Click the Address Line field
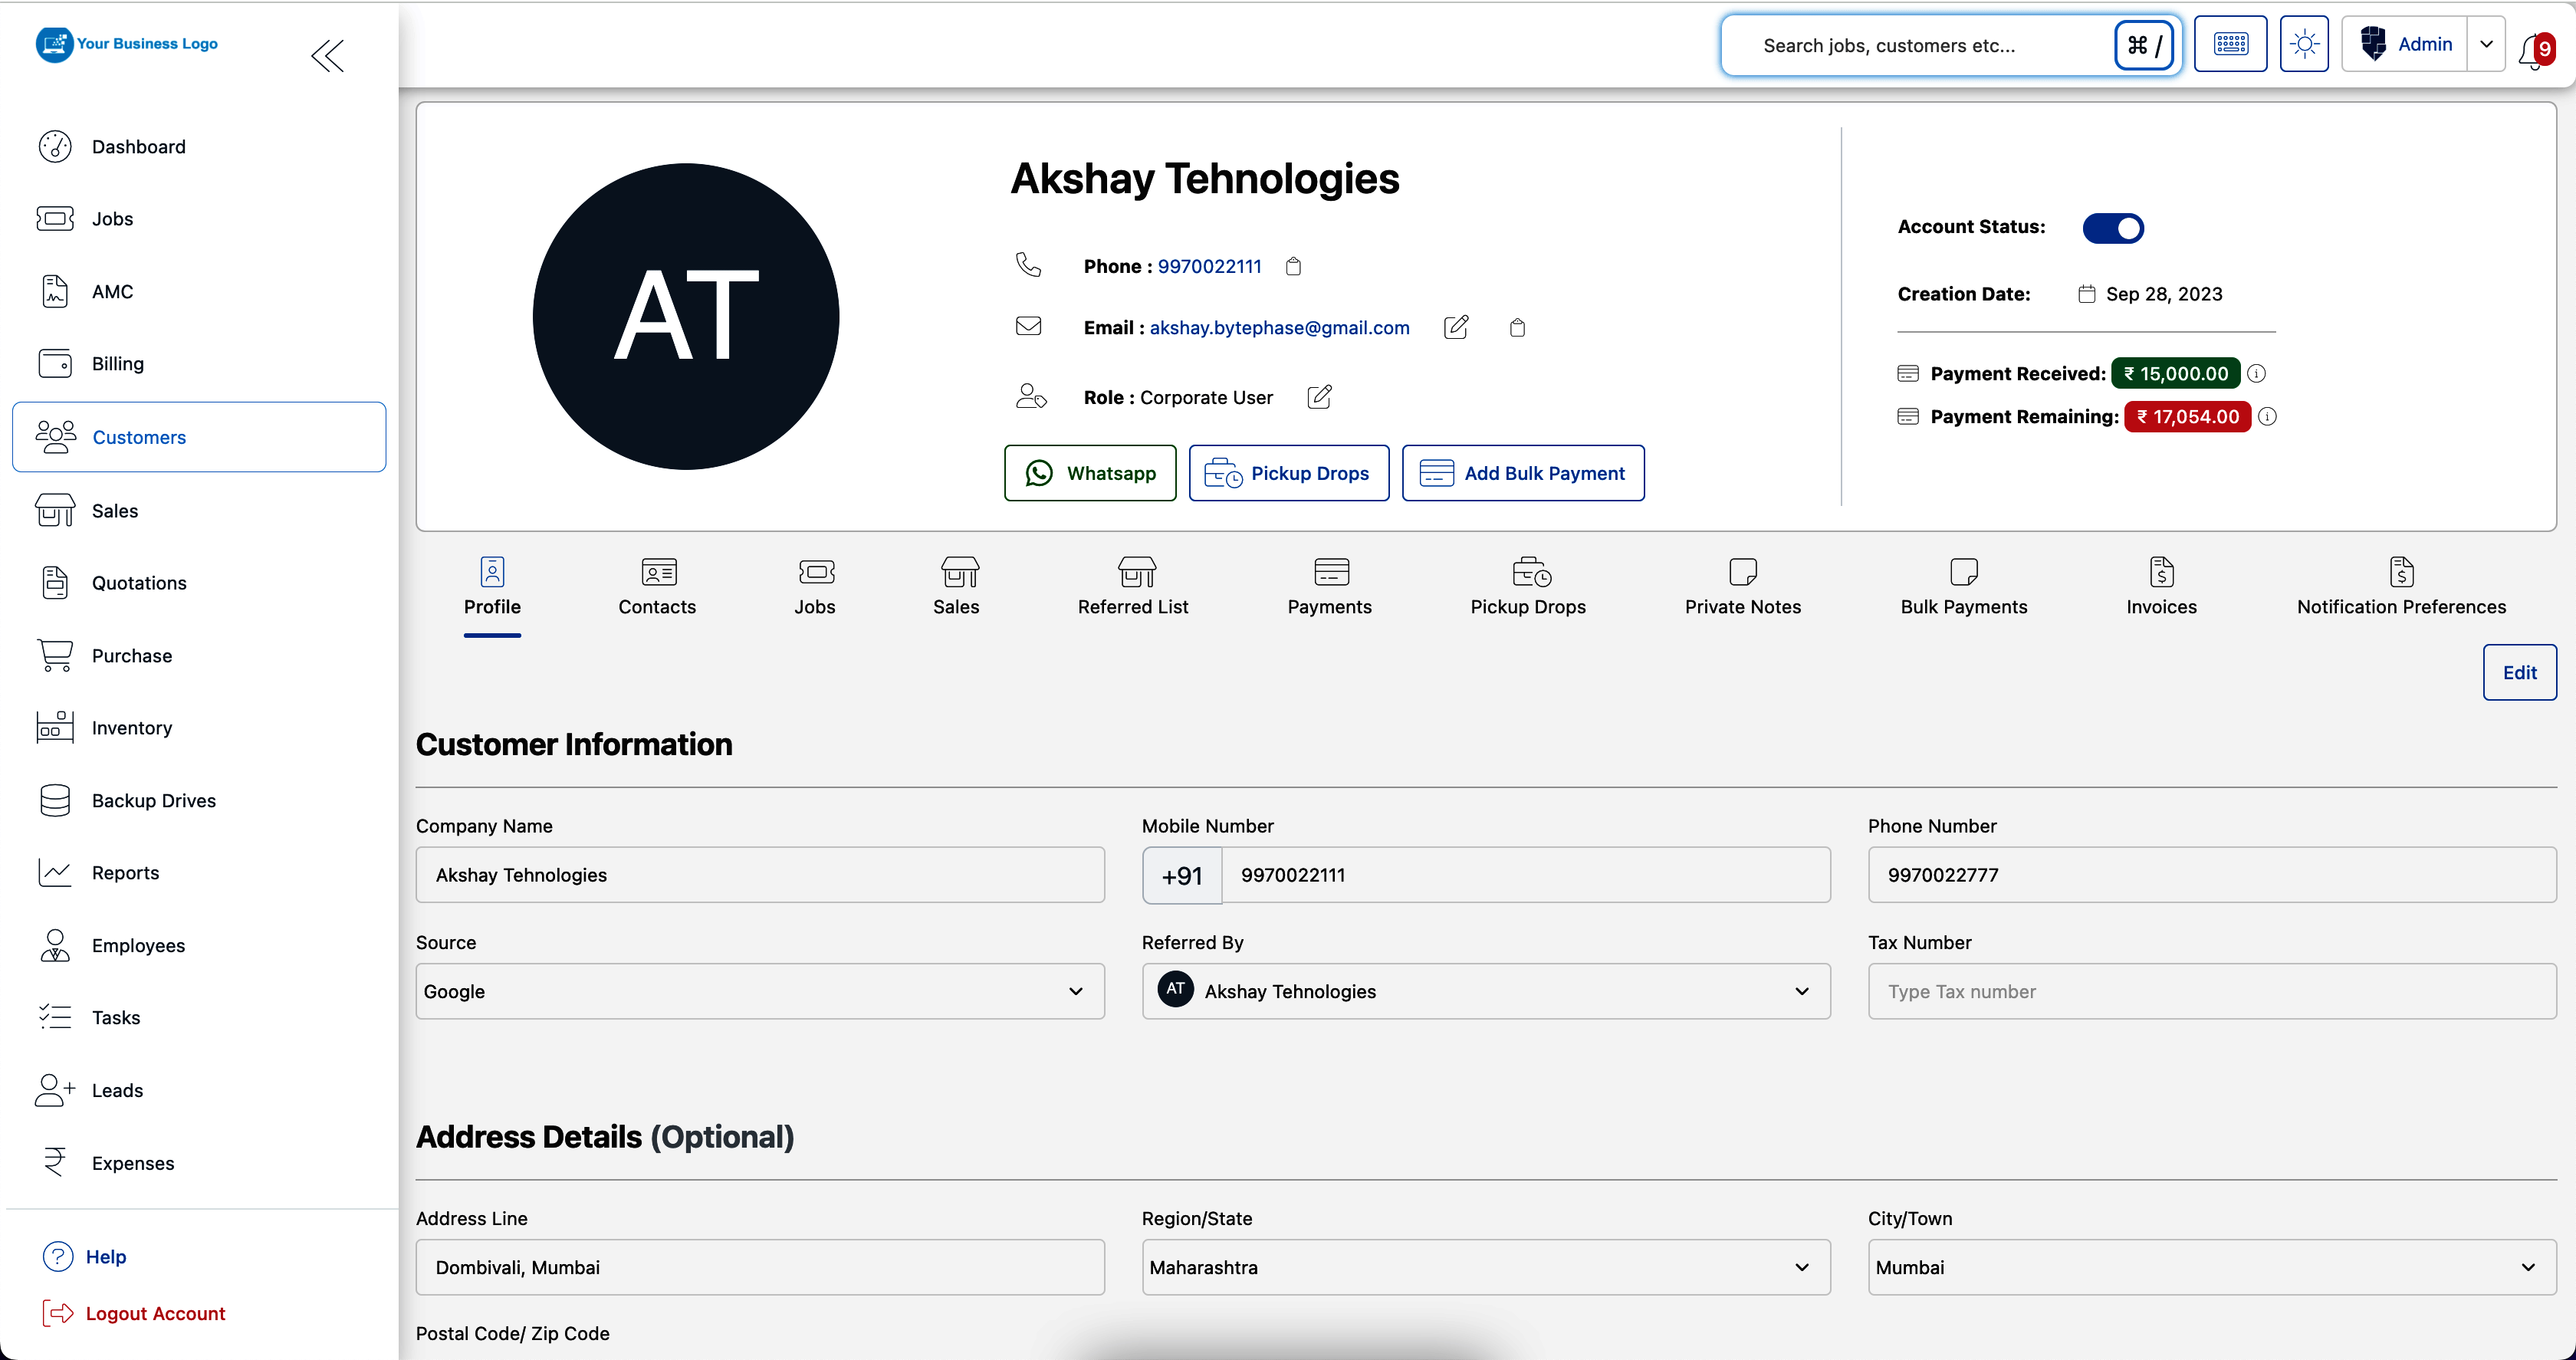The image size is (2576, 1360). tap(760, 1267)
